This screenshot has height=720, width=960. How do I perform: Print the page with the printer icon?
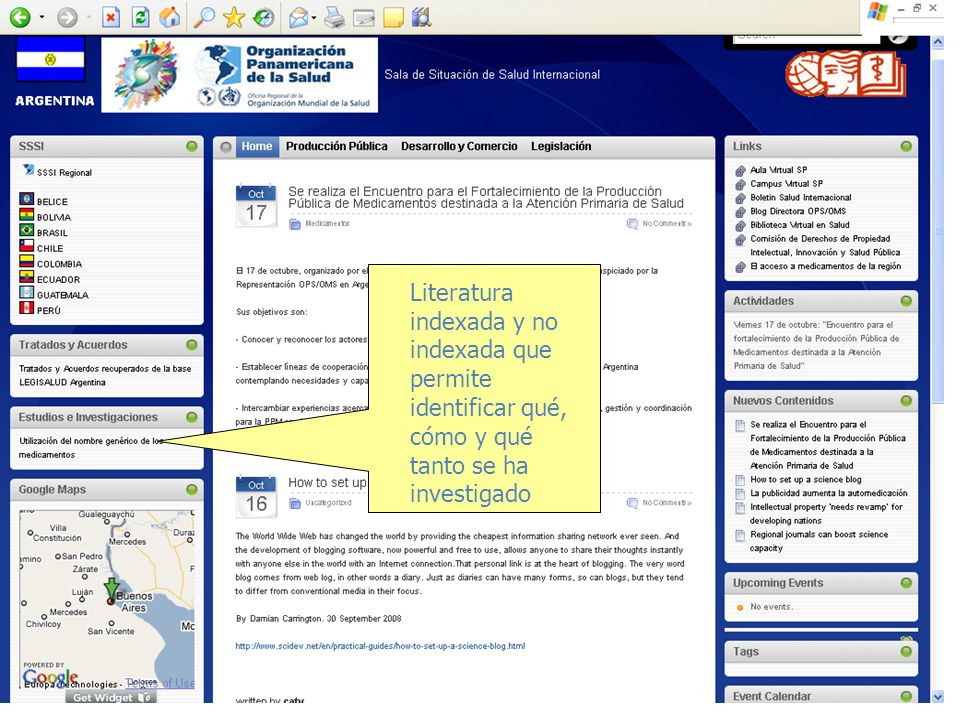(334, 17)
